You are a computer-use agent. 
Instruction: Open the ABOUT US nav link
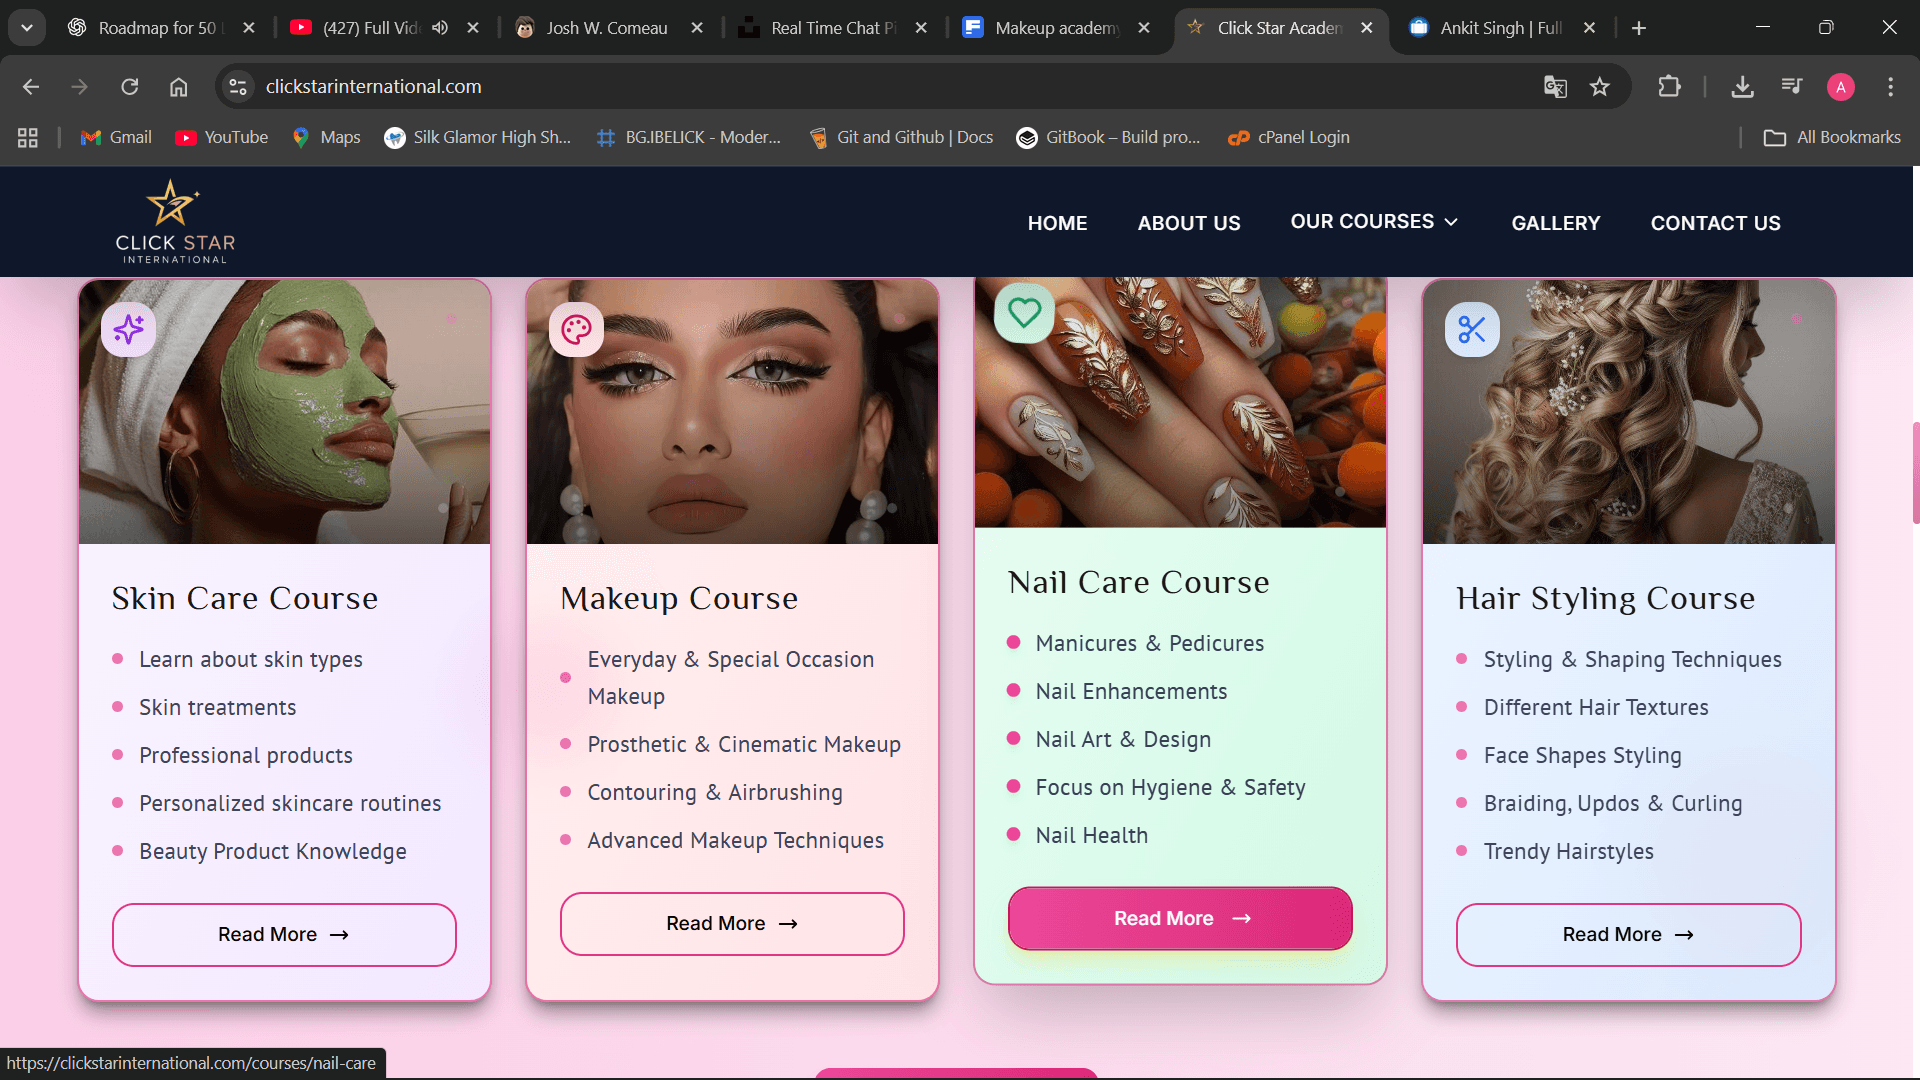(1188, 223)
